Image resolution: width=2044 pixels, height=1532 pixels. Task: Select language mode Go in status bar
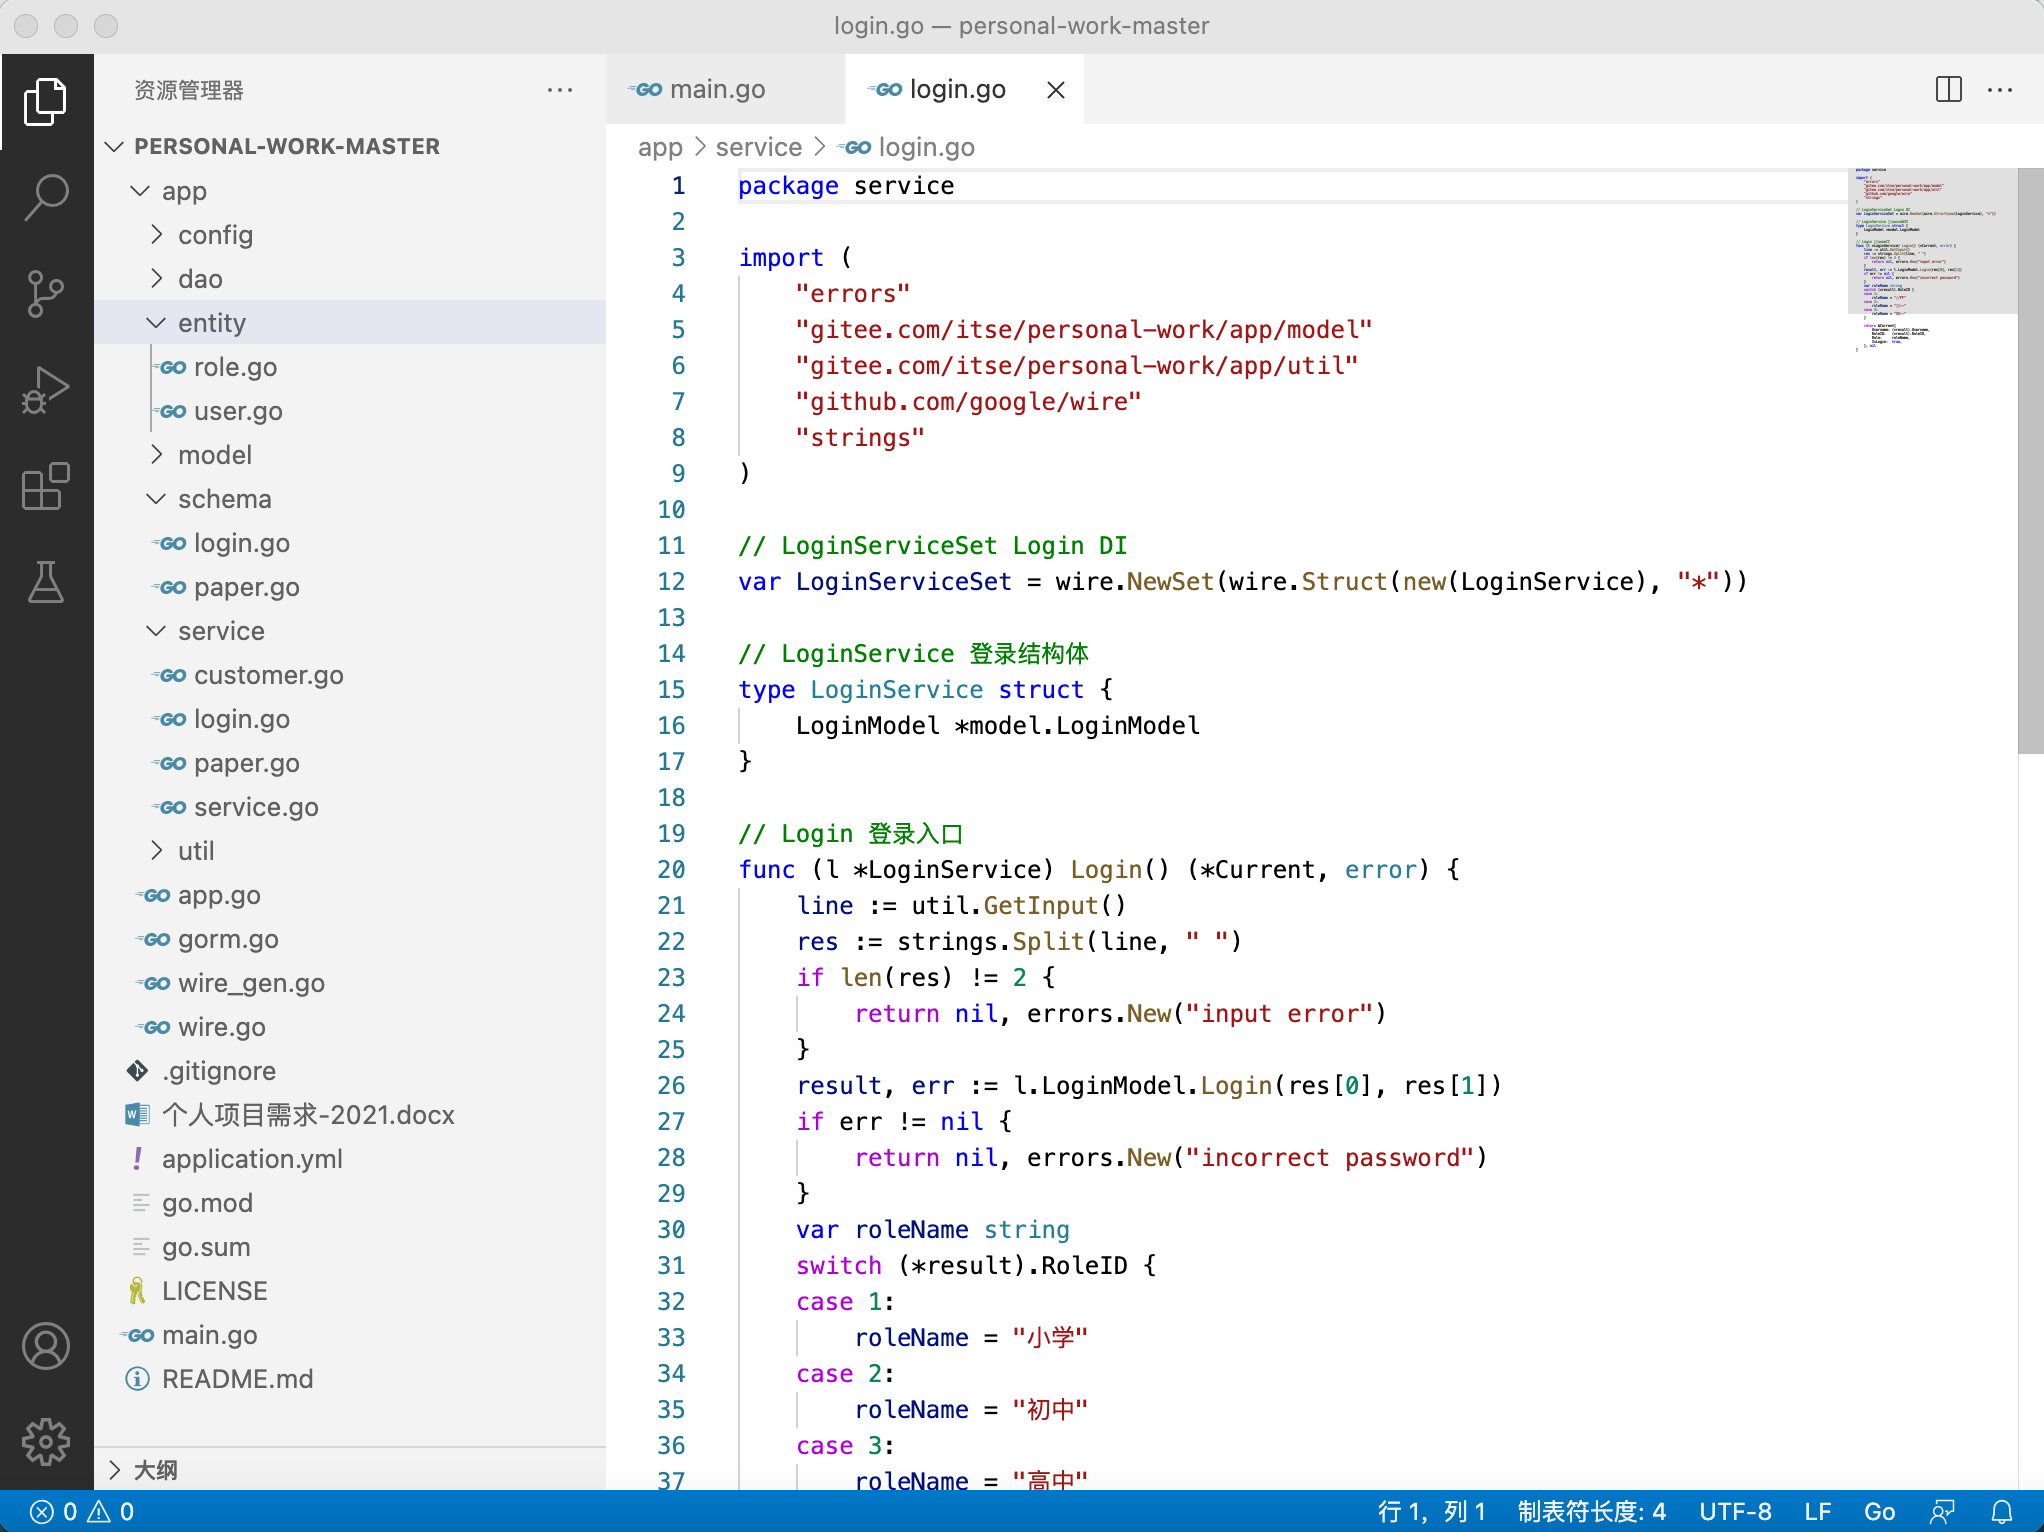coord(1879,1511)
